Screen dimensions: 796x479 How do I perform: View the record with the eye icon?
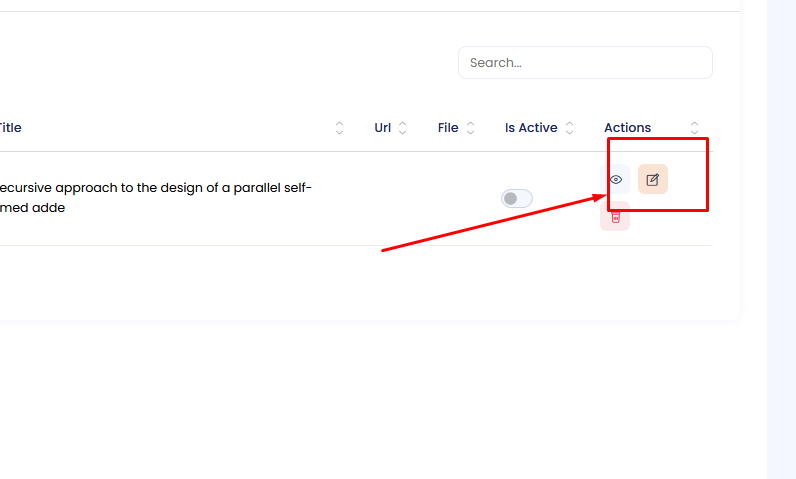(616, 180)
